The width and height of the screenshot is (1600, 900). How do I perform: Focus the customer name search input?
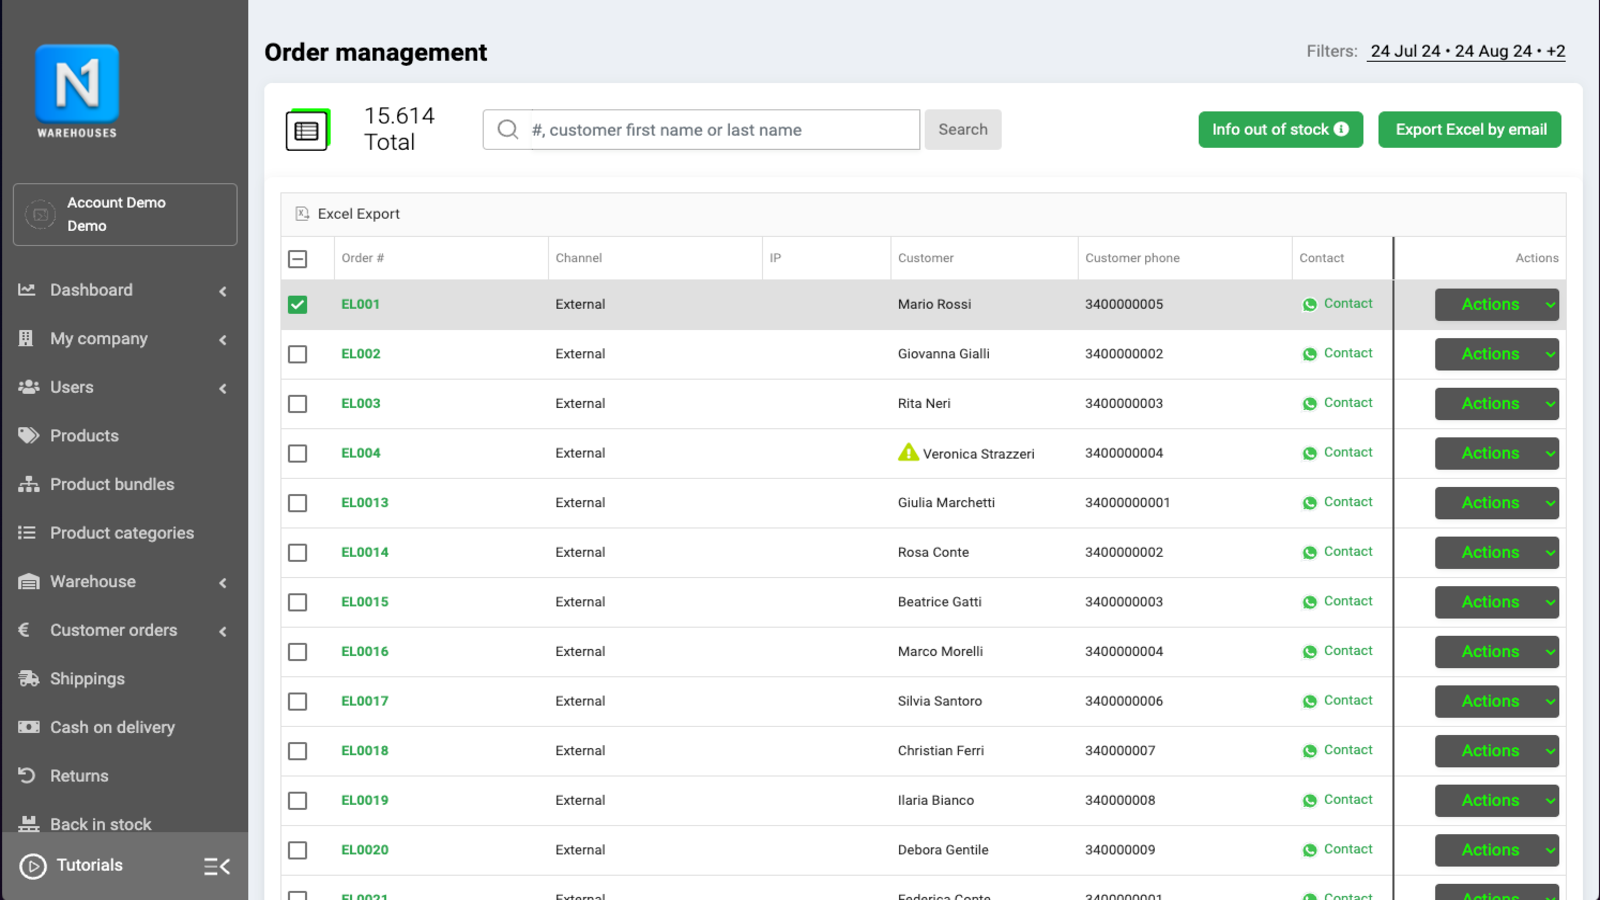720,130
